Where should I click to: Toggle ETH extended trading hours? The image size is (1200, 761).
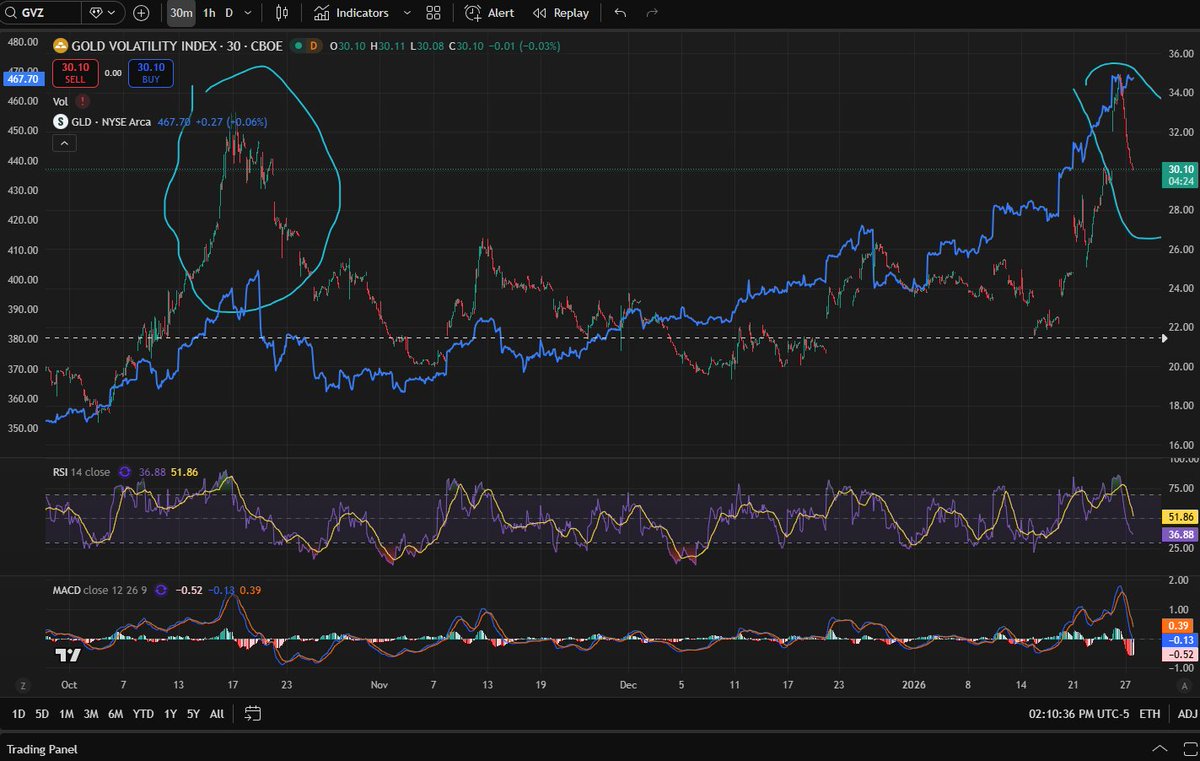[1150, 714]
